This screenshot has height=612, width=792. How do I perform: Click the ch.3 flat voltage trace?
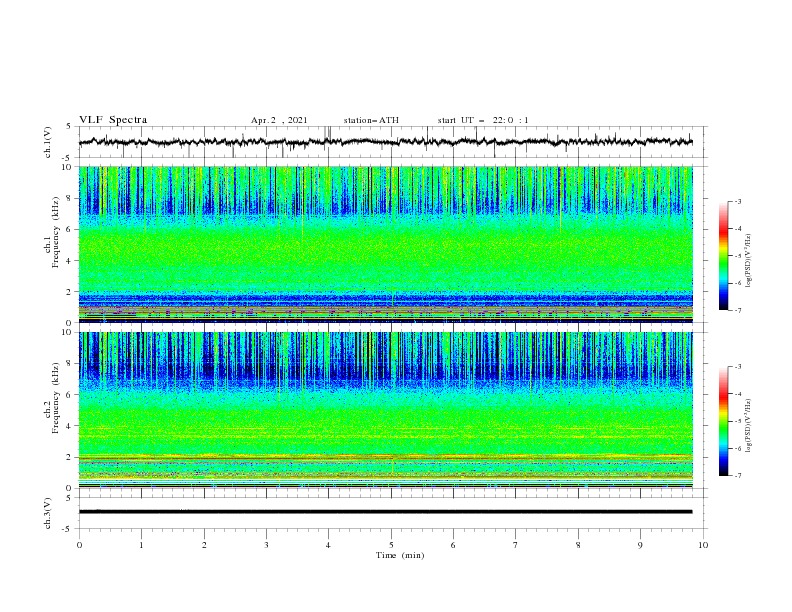tap(385, 512)
